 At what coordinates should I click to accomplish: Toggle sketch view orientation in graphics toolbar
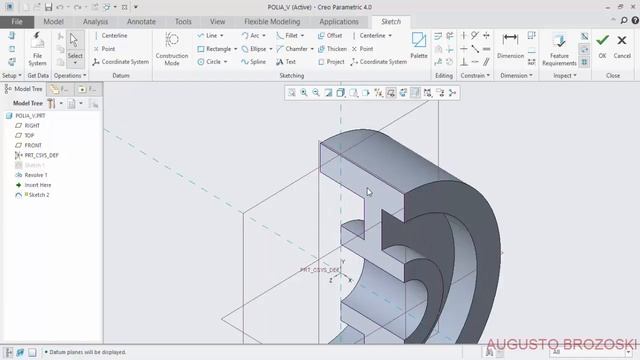click(x=403, y=93)
